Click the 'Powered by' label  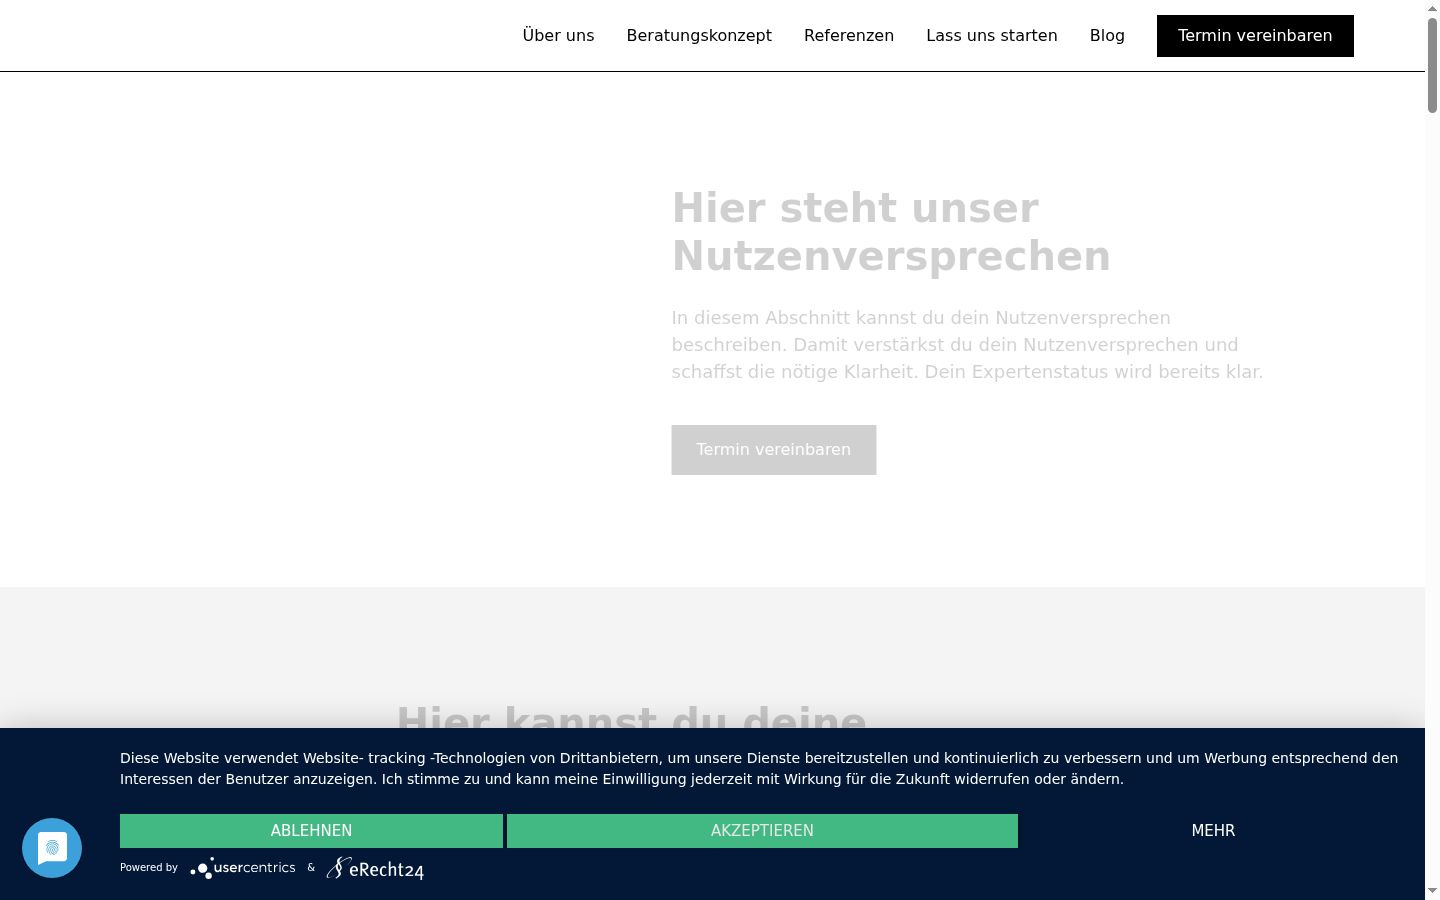tap(149, 868)
